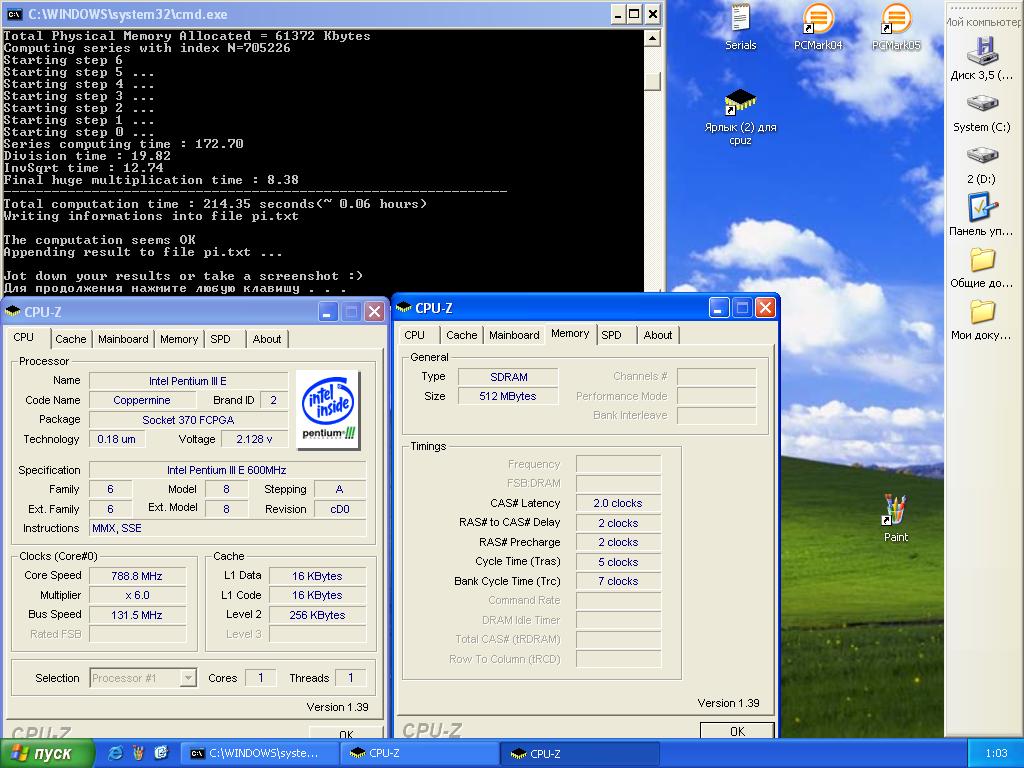Open About tab in right CPU-Z window

coord(658,335)
